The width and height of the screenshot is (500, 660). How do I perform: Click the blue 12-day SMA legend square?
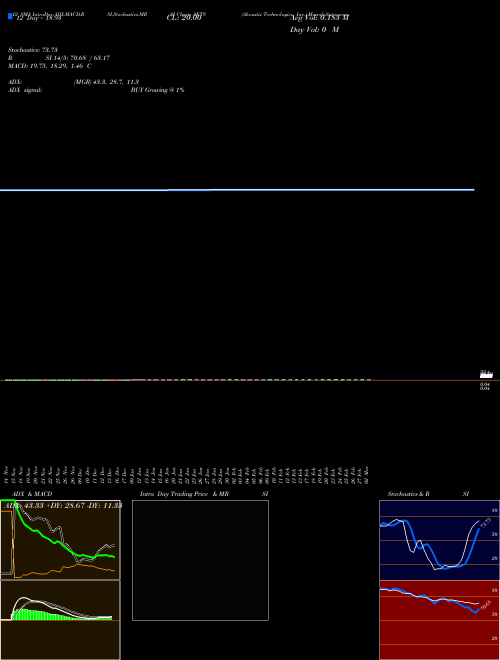coord(10,16)
